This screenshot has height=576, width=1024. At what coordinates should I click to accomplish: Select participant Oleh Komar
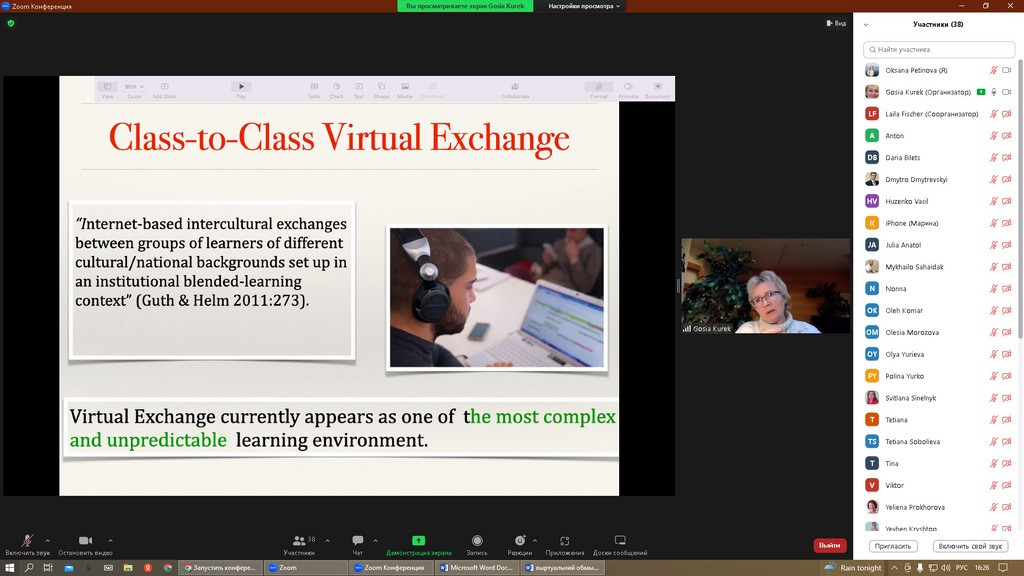[938, 310]
